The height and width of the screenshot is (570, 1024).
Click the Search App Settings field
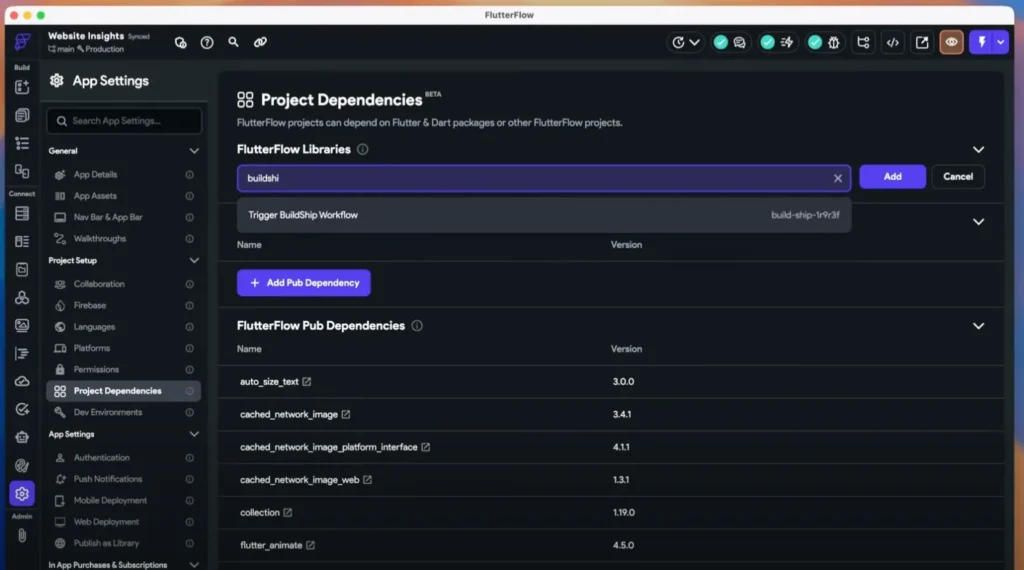(124, 121)
